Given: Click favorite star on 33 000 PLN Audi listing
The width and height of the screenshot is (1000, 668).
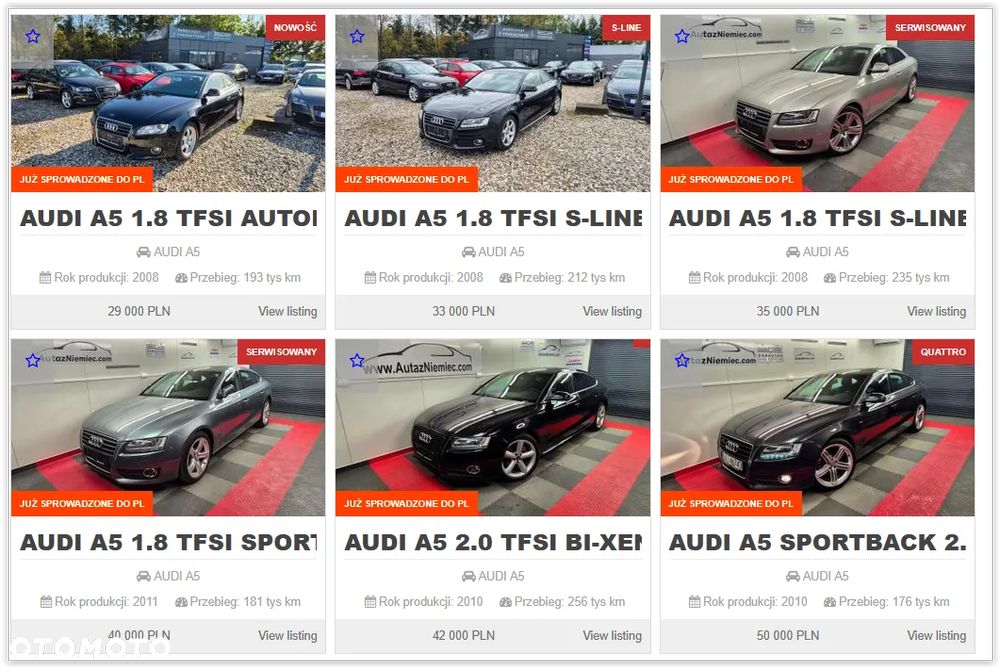Looking at the screenshot, I should pyautogui.click(x=357, y=36).
